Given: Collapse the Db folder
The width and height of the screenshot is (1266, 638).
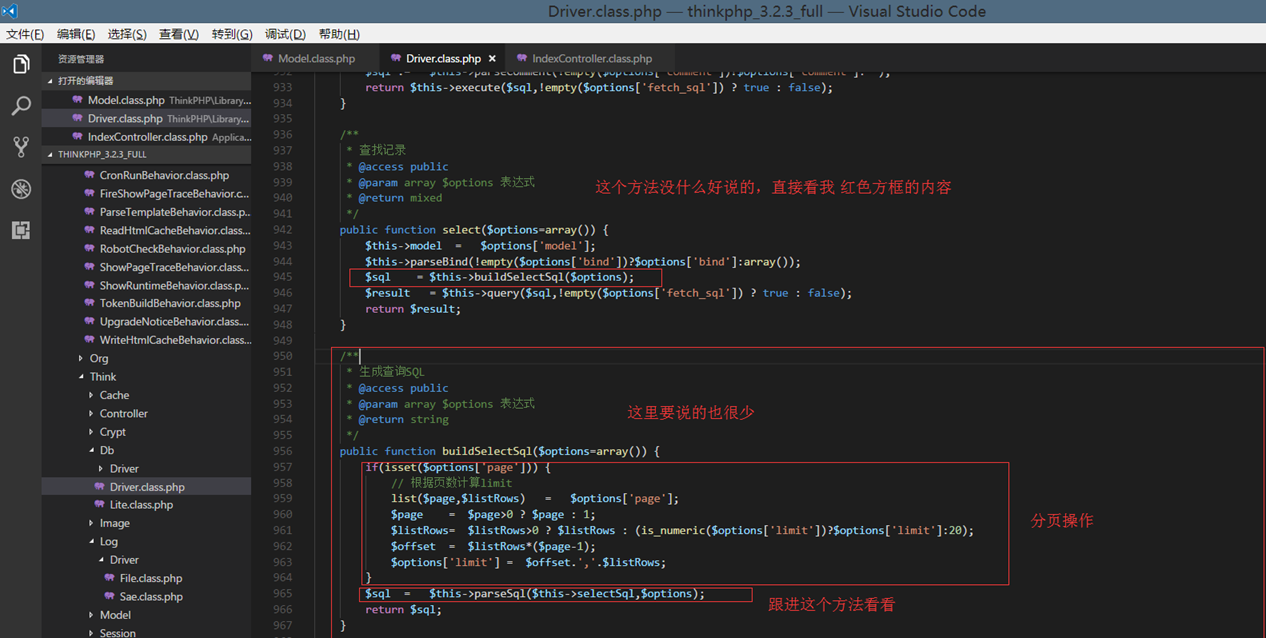Looking at the screenshot, I should [x=106, y=450].
